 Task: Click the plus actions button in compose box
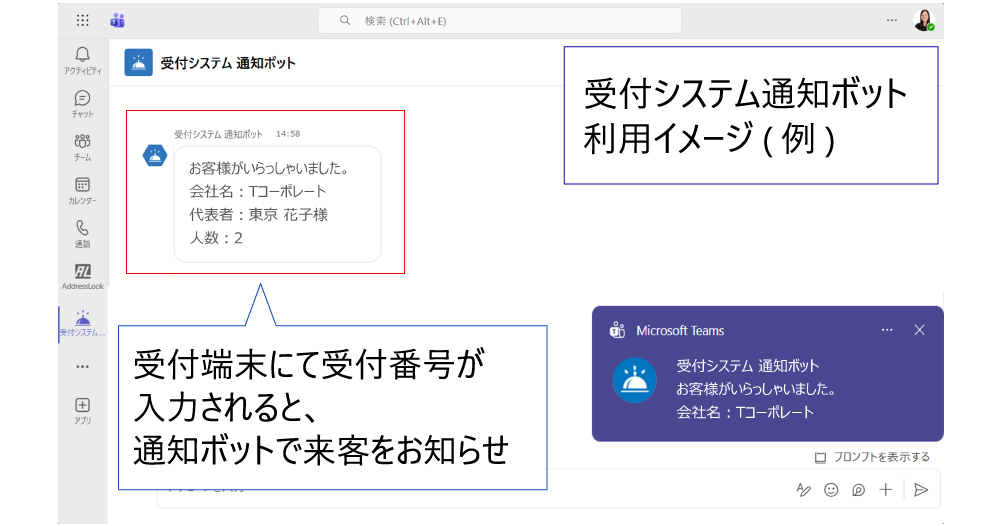click(x=885, y=489)
